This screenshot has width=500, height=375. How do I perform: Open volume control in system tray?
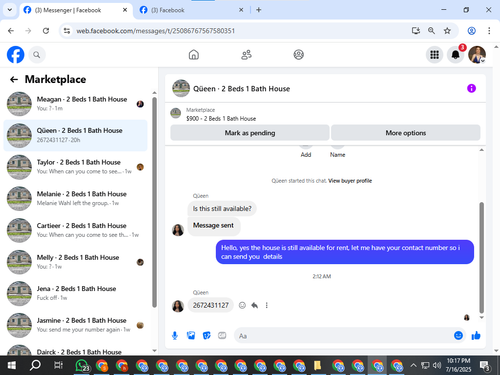coord(437,365)
